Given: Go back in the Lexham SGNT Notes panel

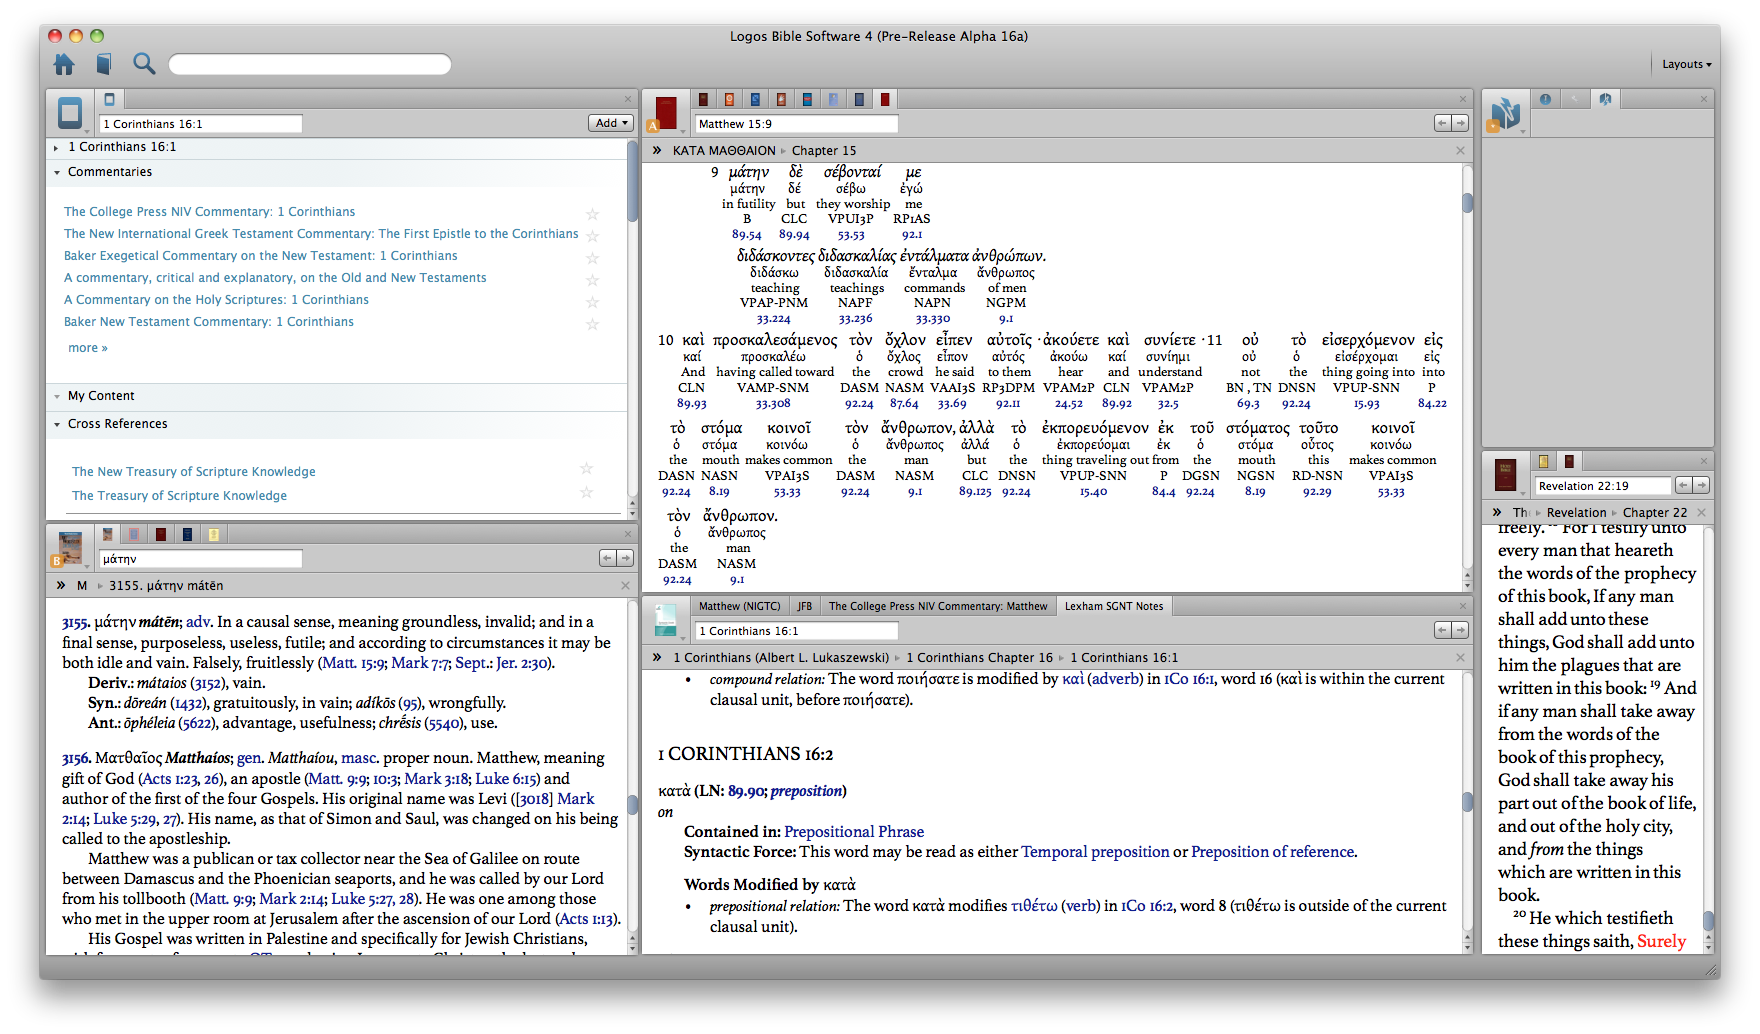Looking at the screenshot, I should [1442, 630].
